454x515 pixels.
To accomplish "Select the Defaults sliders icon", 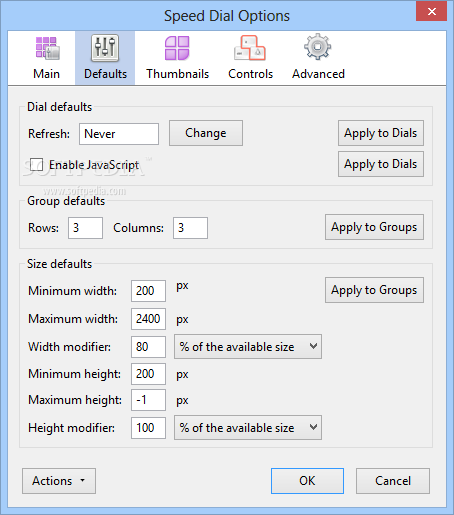I will (x=105, y=48).
